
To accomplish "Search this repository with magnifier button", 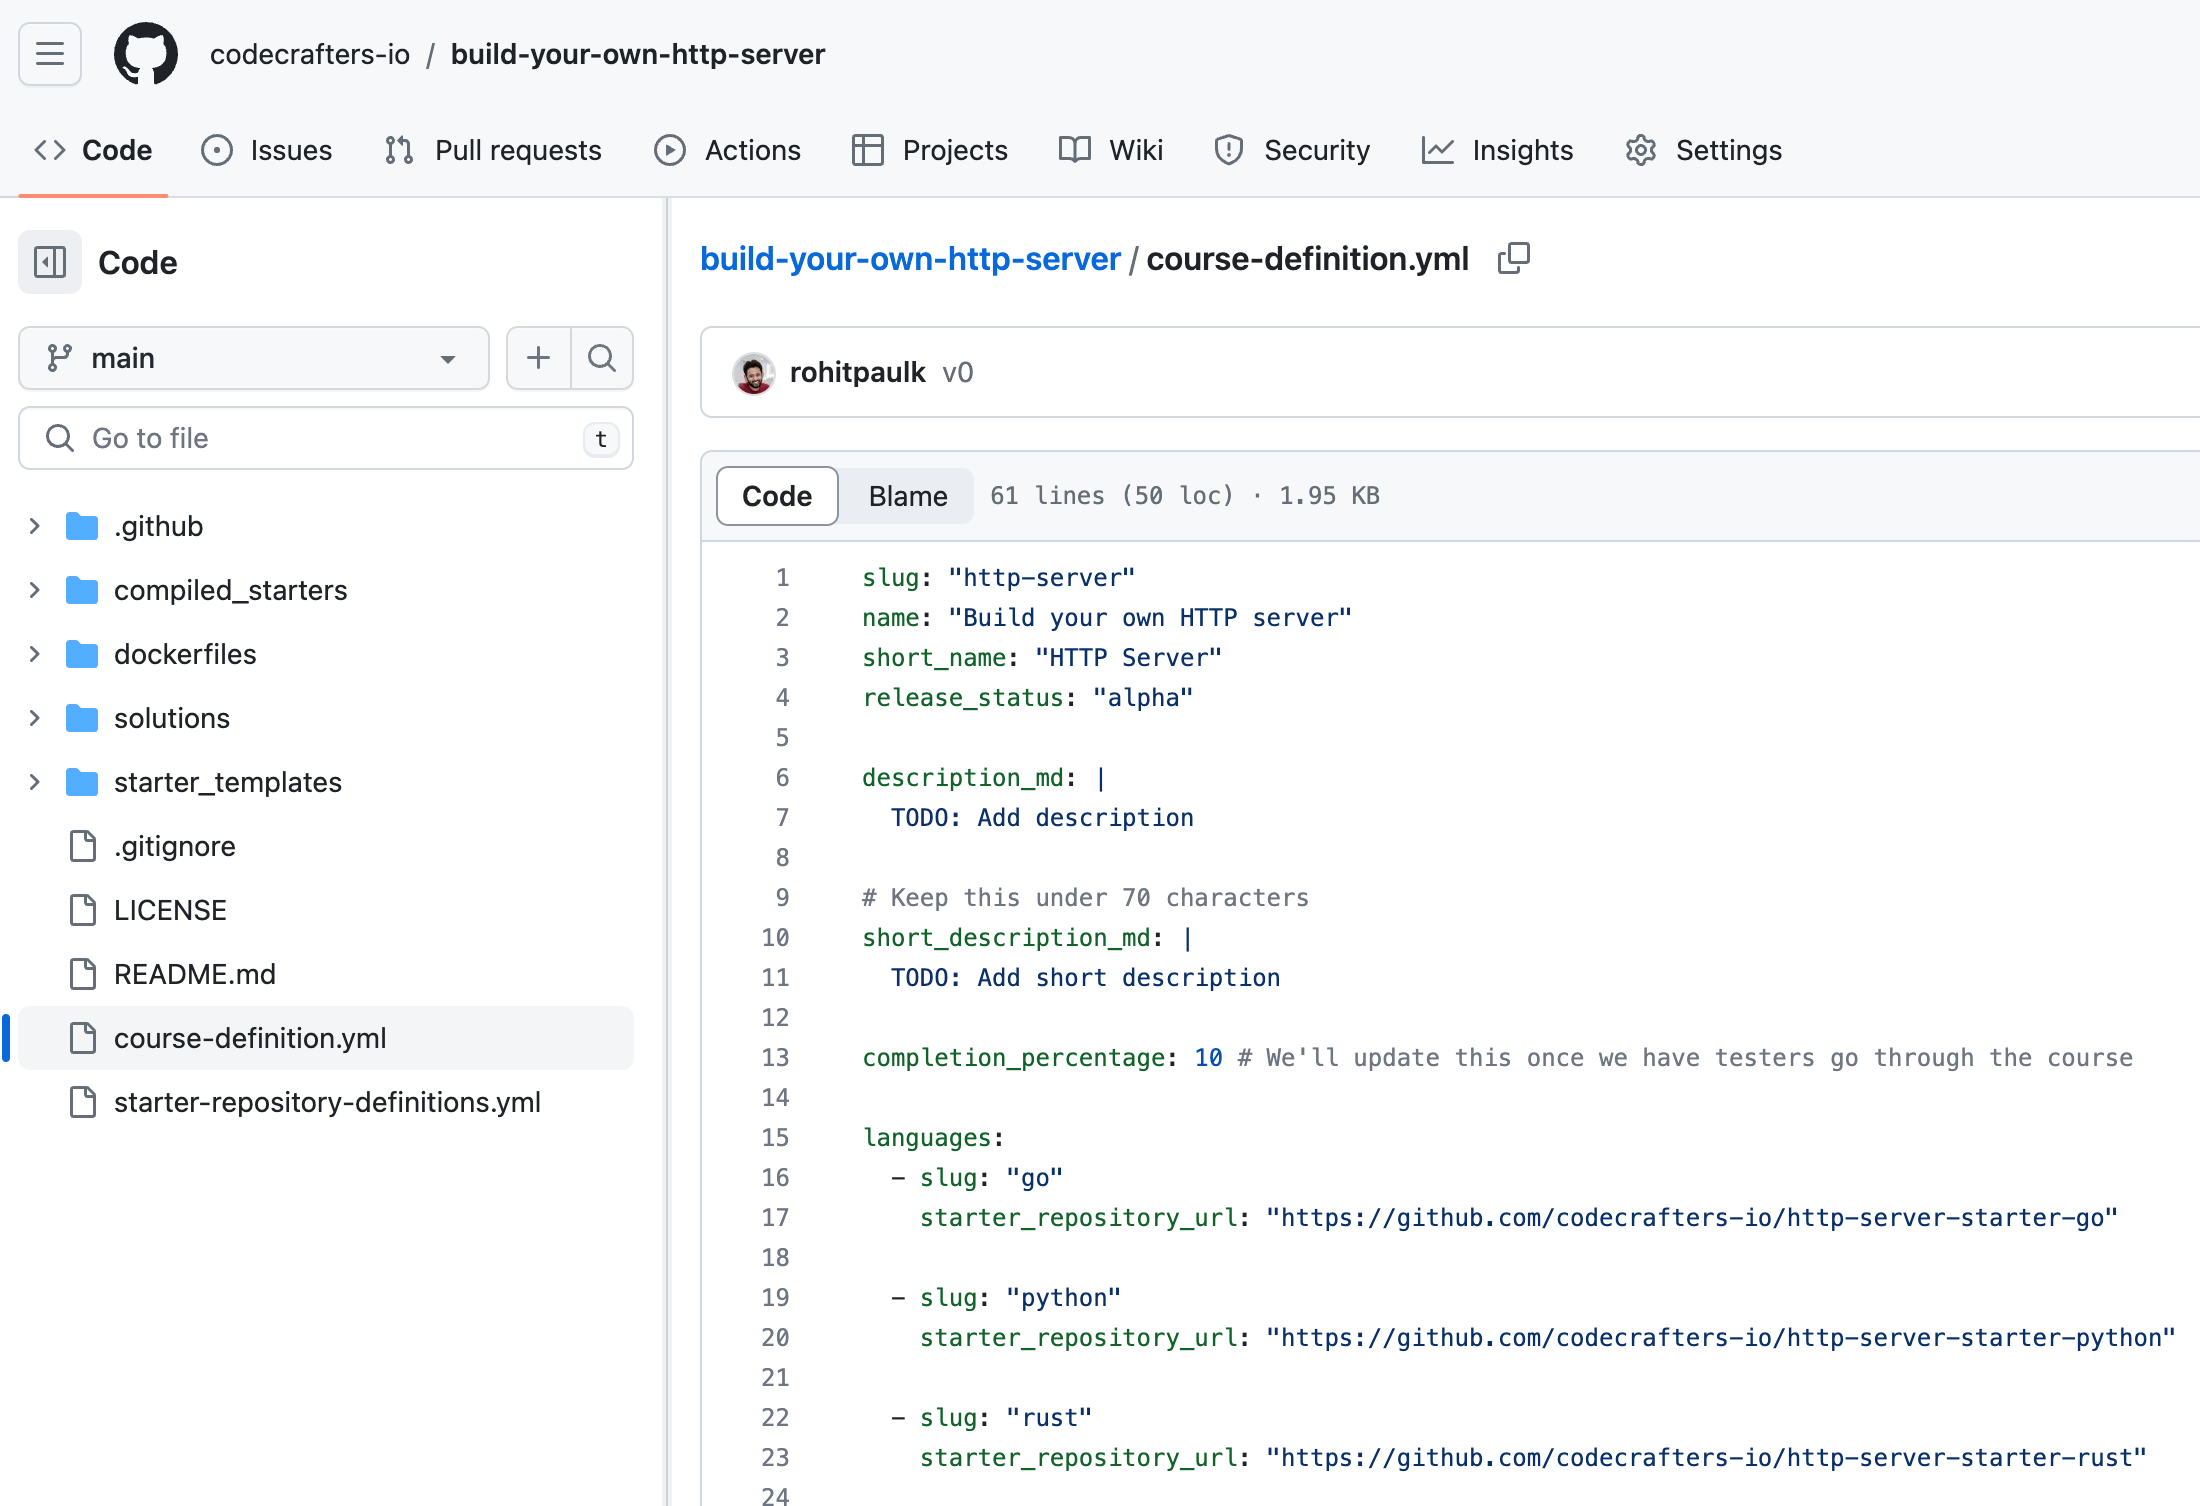I will click(x=602, y=358).
